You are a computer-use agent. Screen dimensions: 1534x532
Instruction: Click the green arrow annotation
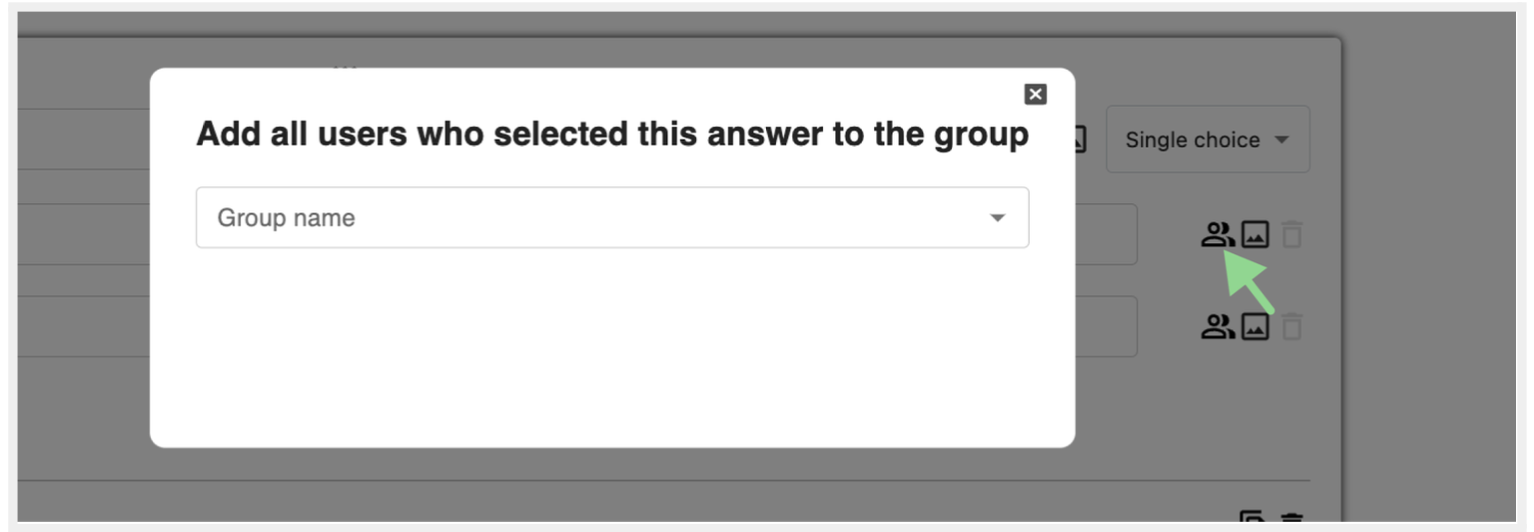[x=1250, y=285]
